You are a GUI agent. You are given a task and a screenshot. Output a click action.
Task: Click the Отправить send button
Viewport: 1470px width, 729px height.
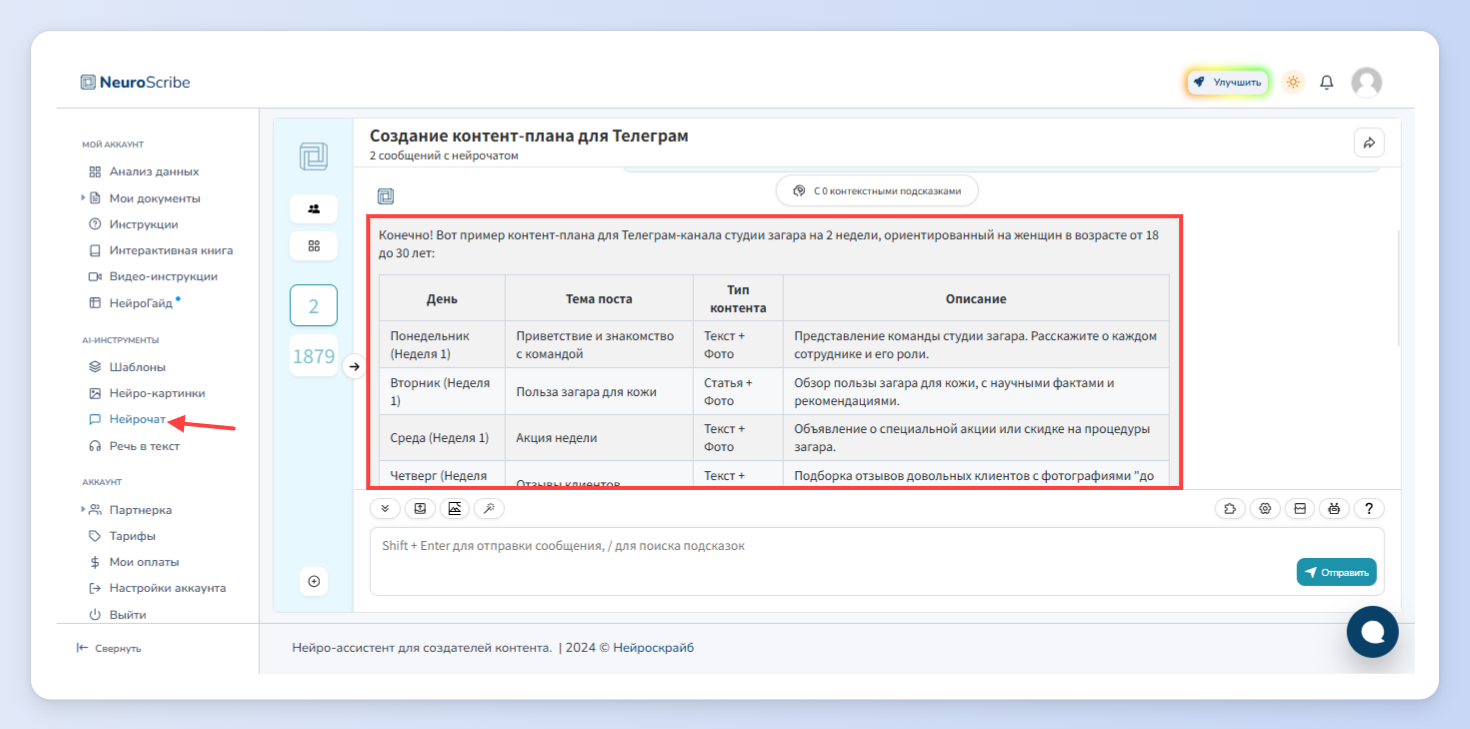[1337, 572]
